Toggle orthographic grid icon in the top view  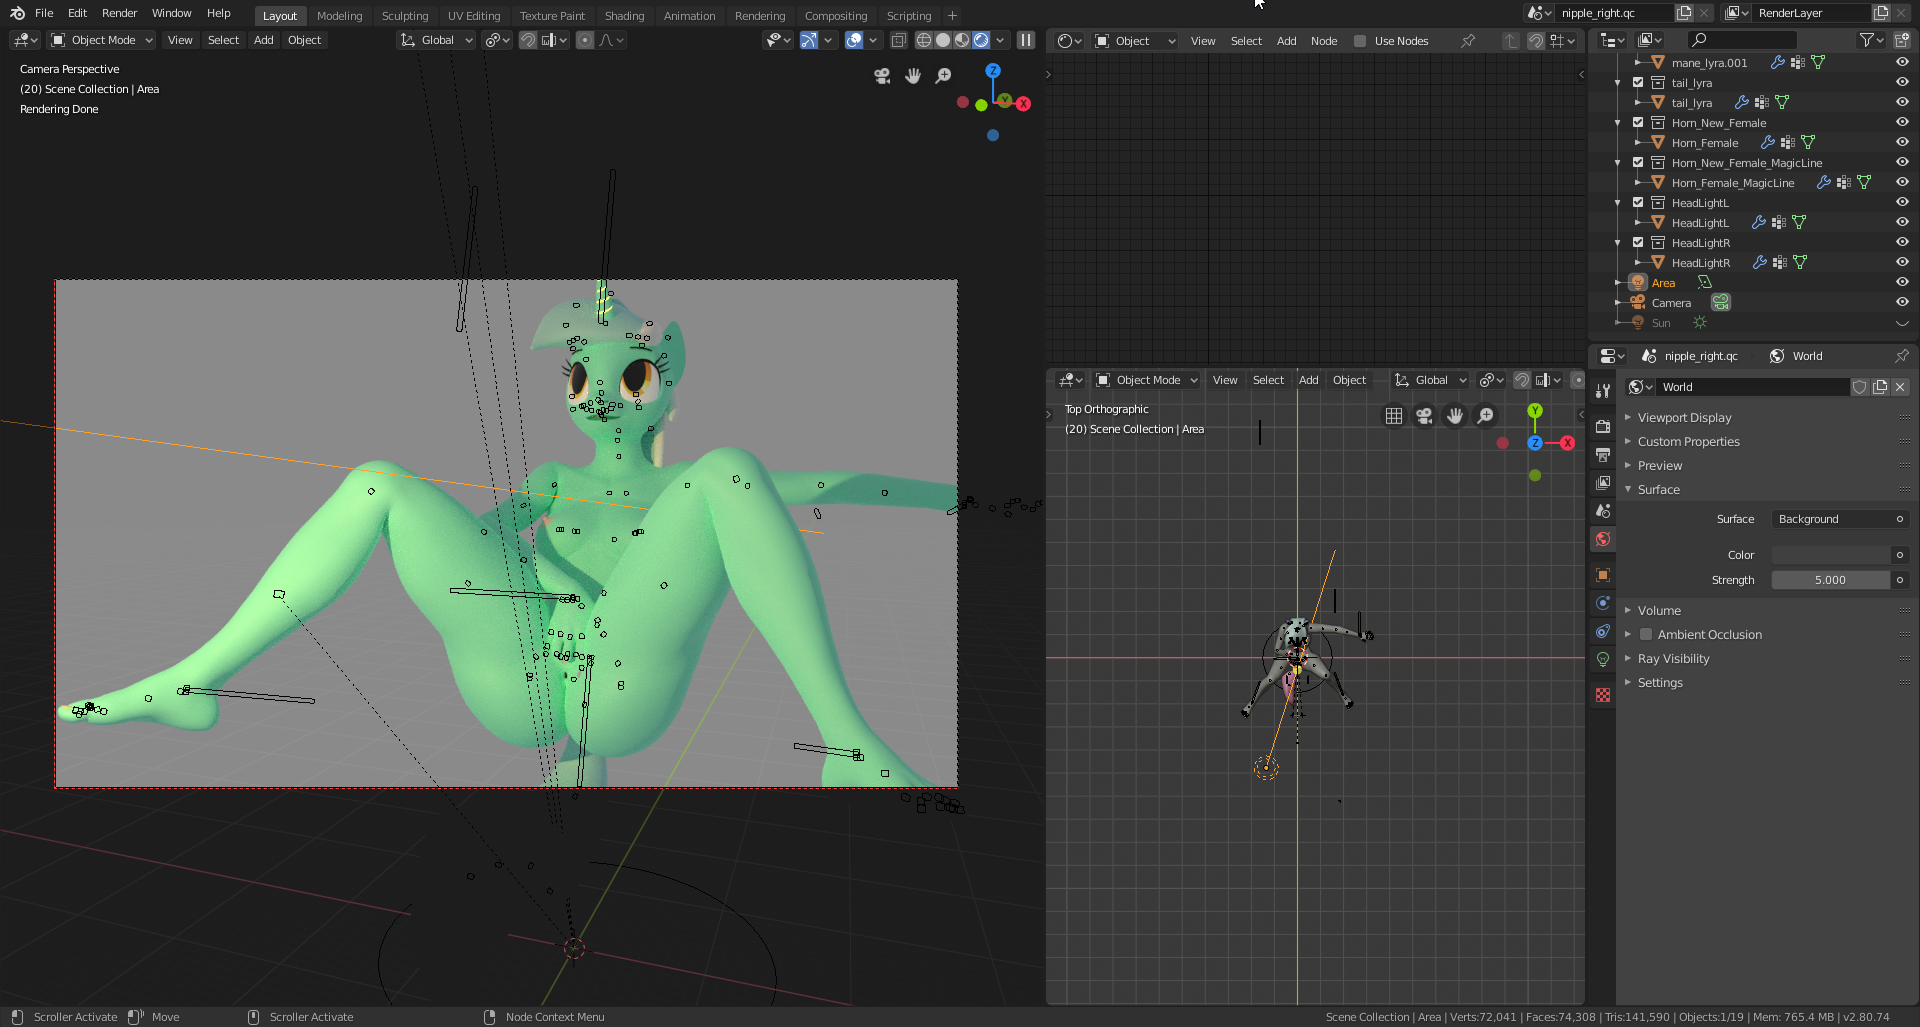[x=1394, y=416]
